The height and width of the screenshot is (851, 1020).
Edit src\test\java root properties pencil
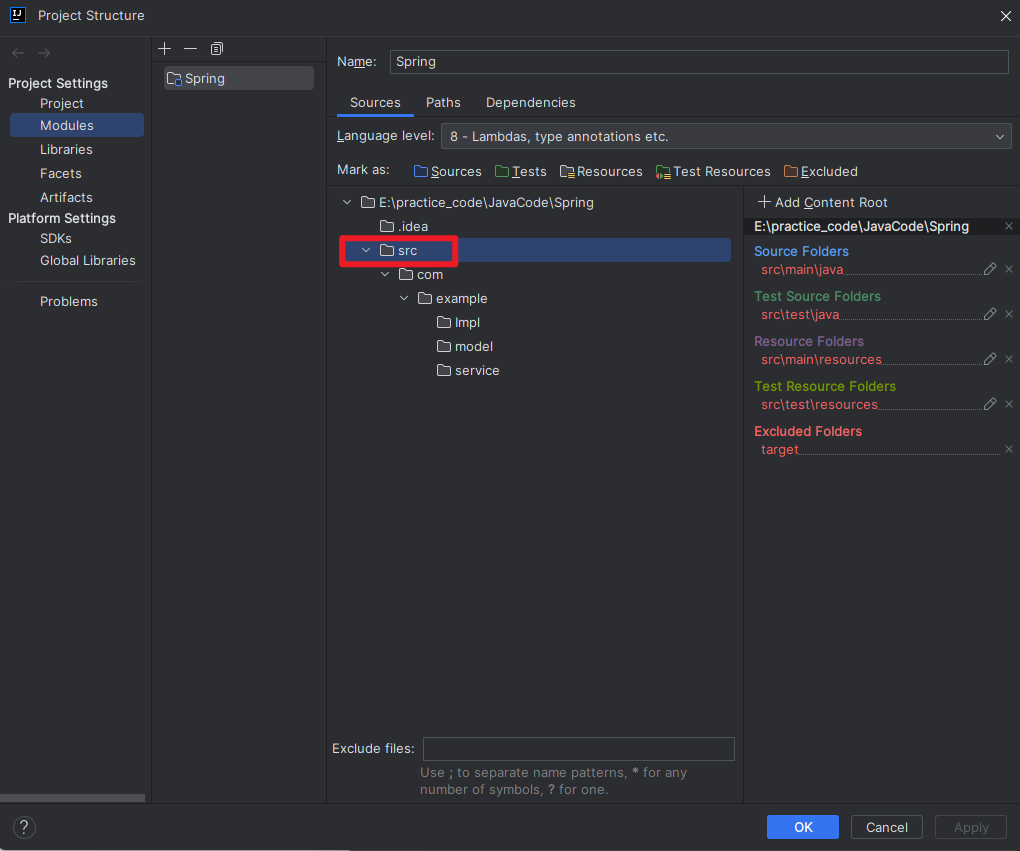point(990,314)
